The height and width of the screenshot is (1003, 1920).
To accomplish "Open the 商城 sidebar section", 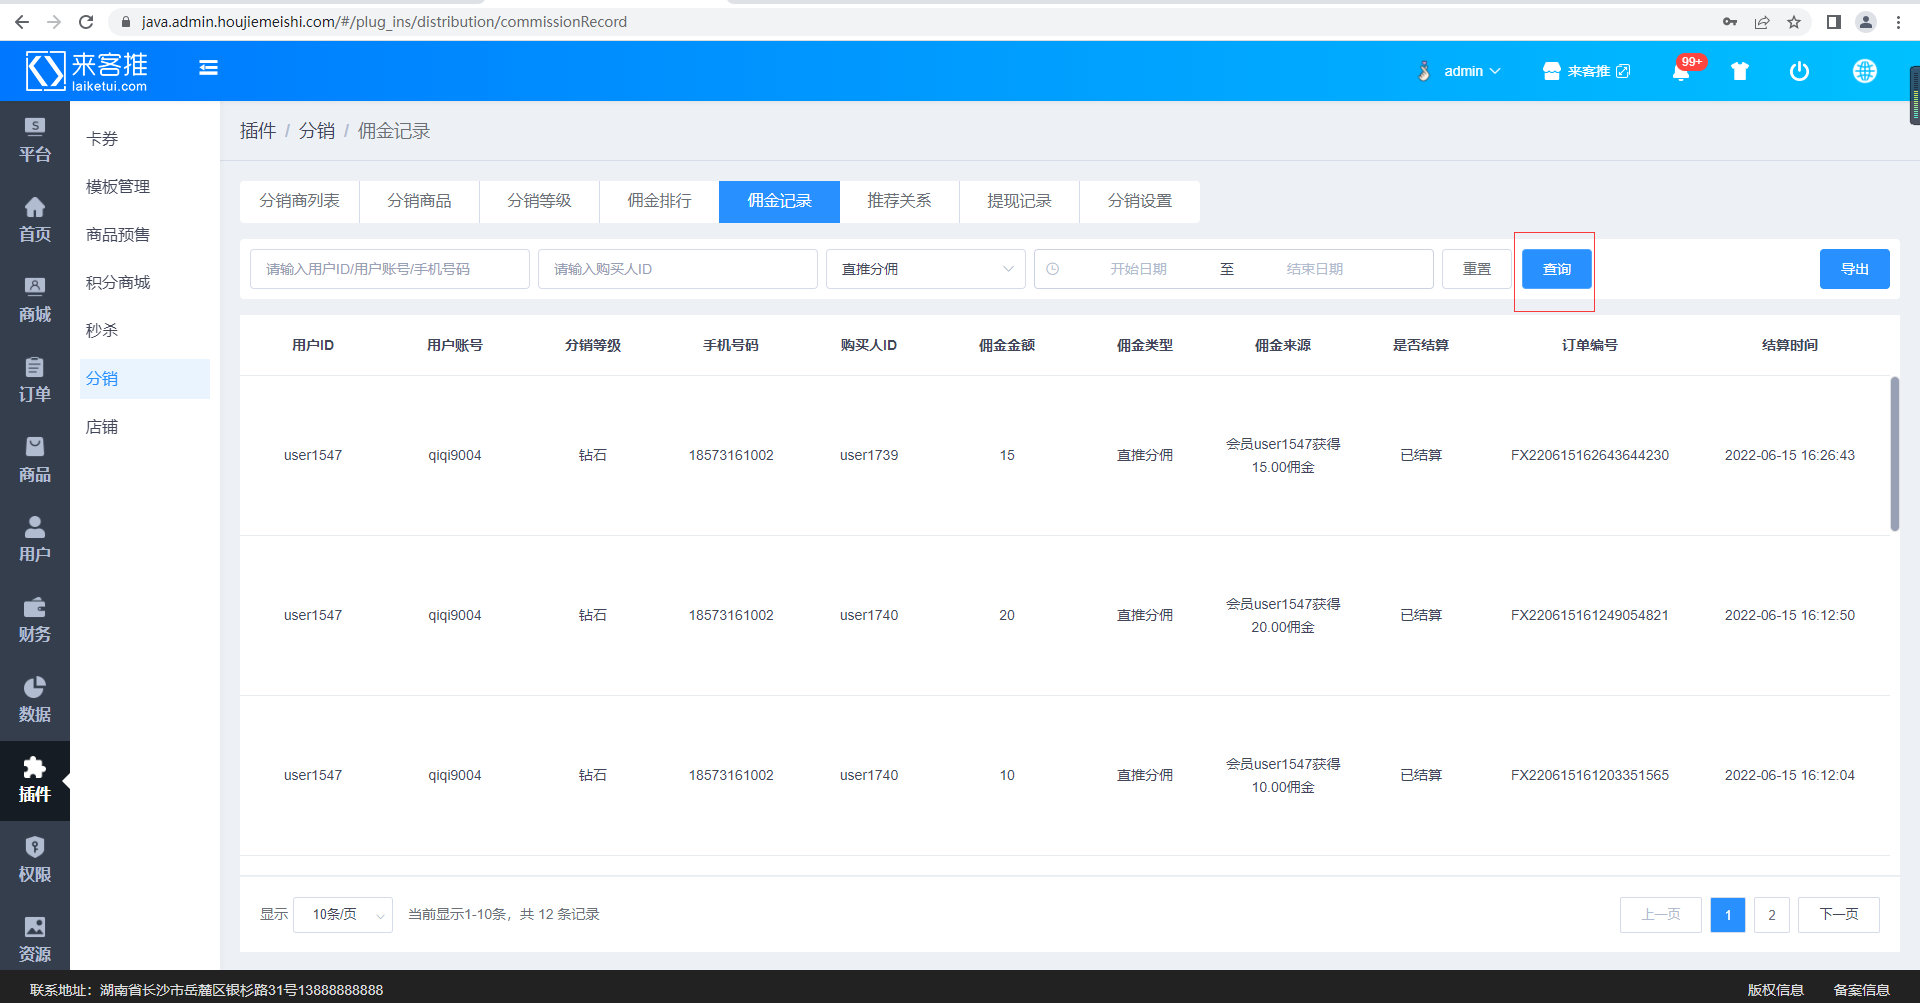I will pyautogui.click(x=35, y=301).
